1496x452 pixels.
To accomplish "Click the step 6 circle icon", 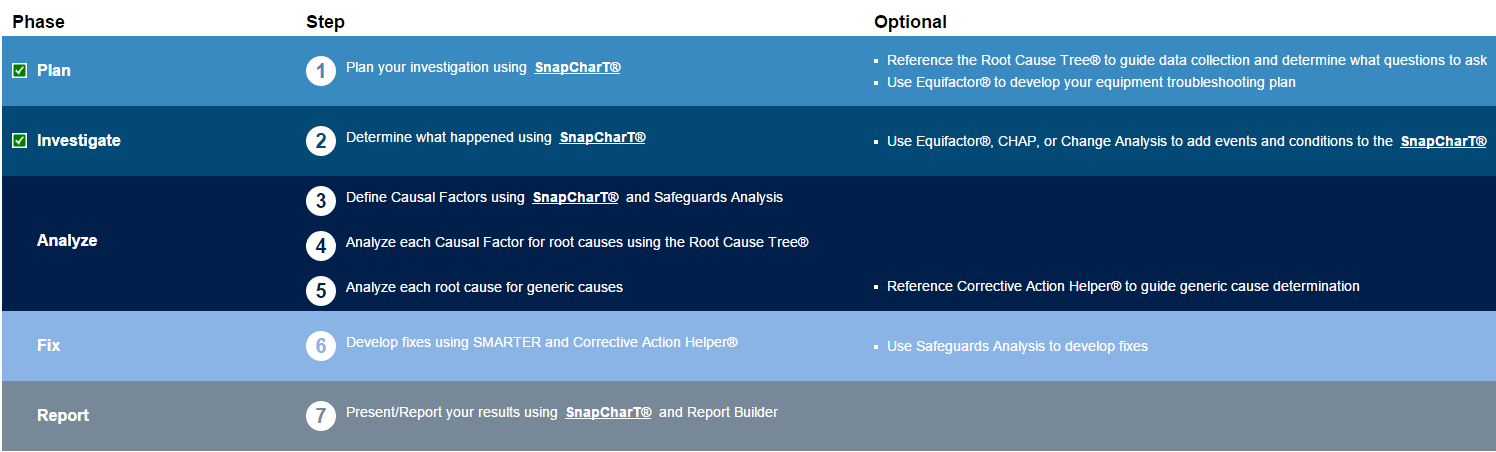I will (x=321, y=346).
